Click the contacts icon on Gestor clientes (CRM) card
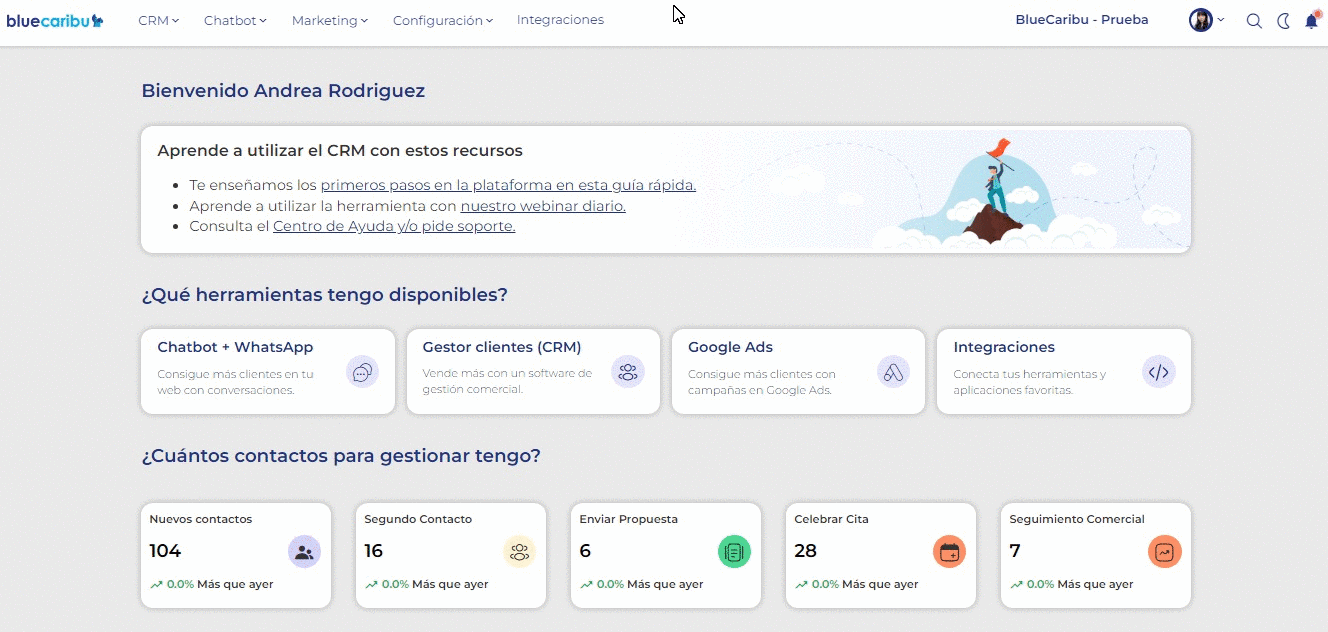This screenshot has width=1328, height=632. pos(628,371)
